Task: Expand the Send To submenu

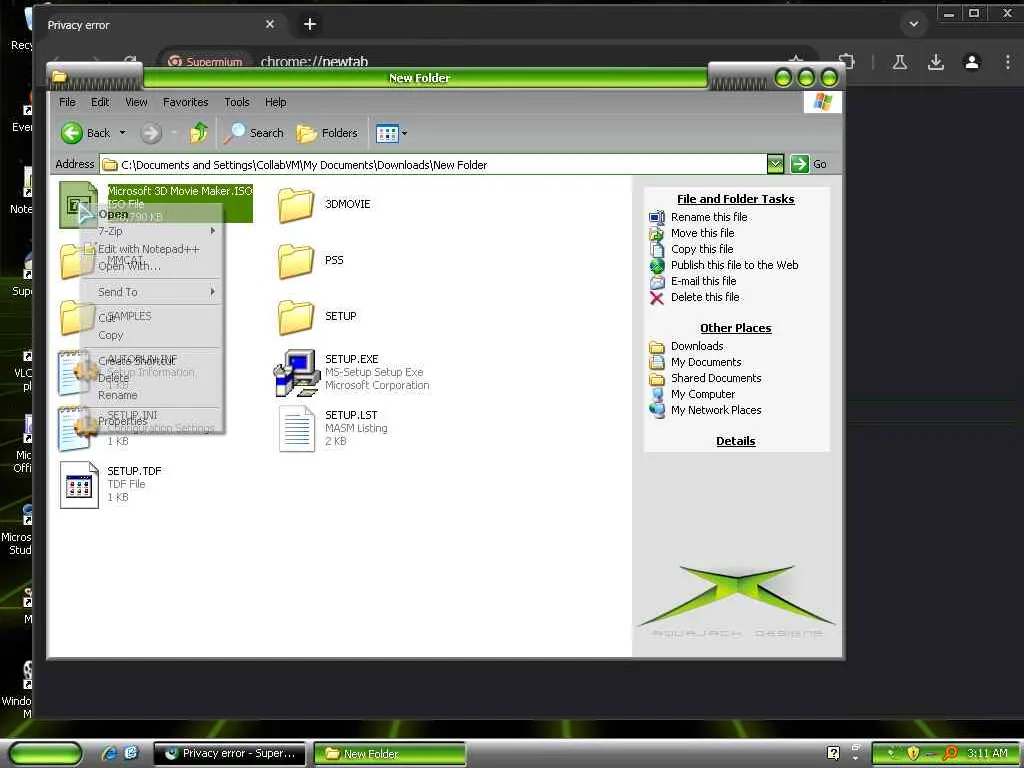Action: coord(150,292)
